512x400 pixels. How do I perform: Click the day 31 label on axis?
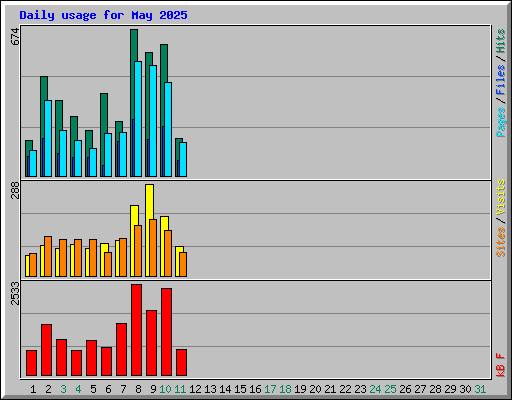click(x=480, y=389)
